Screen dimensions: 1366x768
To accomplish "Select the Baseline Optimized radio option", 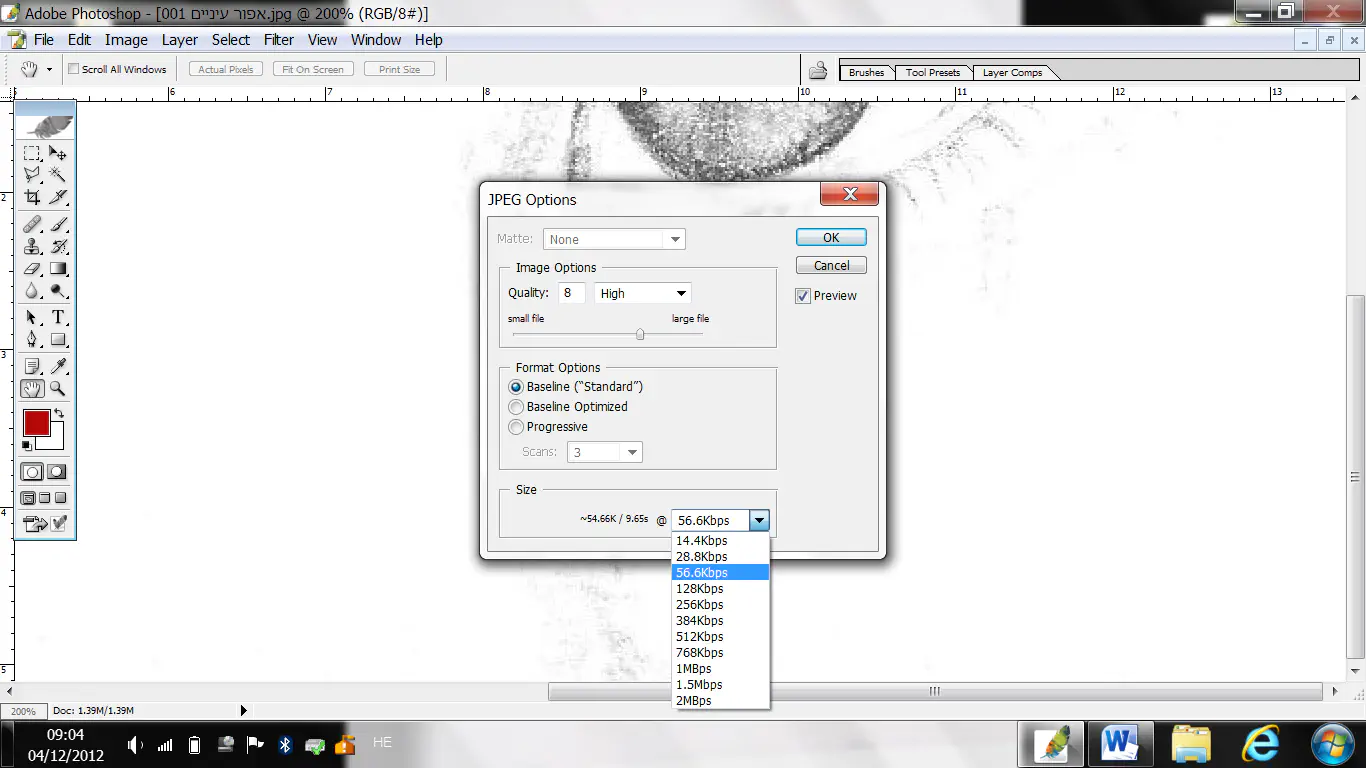I will (x=516, y=407).
